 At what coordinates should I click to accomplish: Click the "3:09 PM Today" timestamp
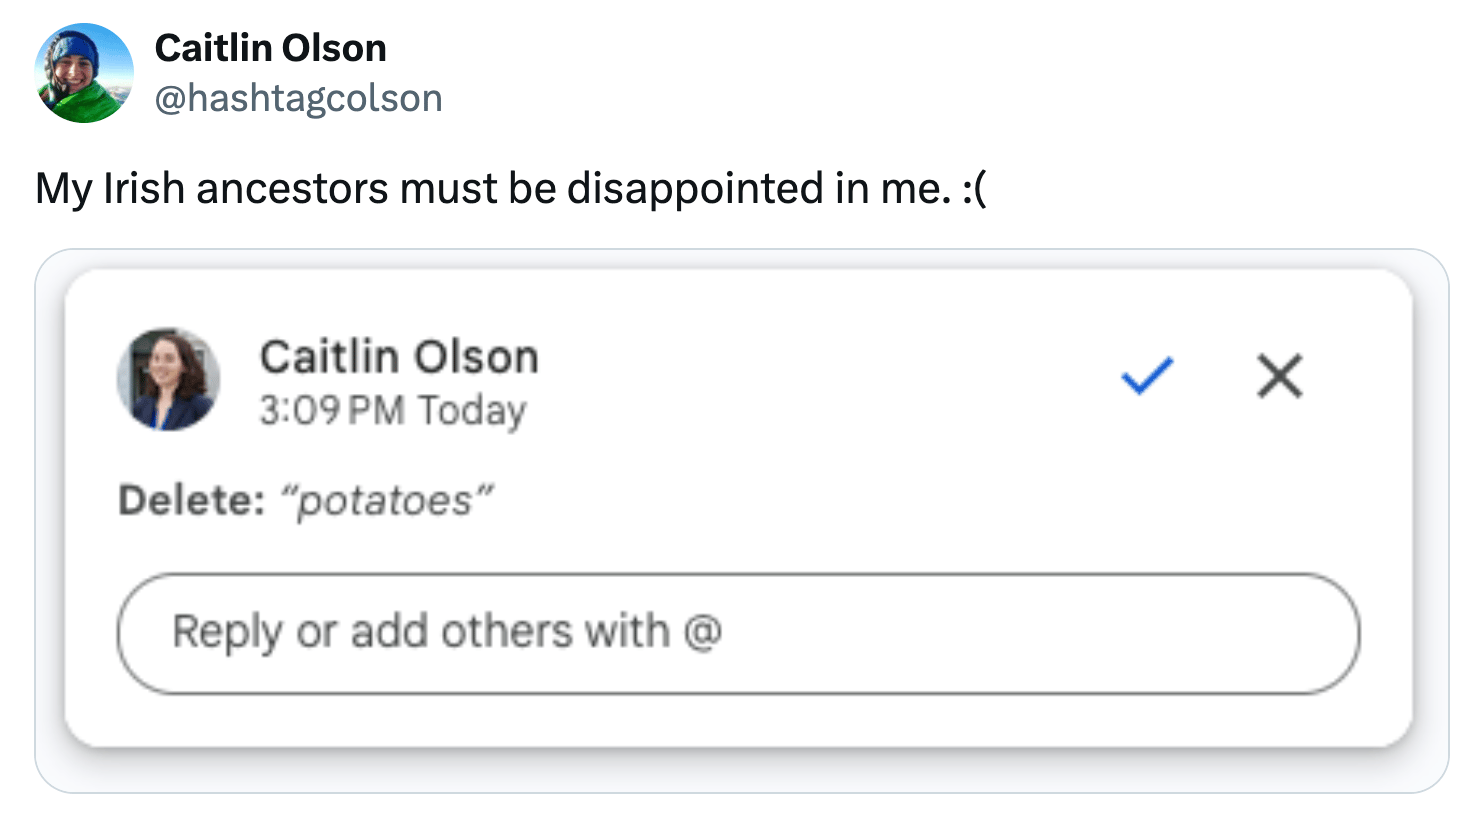coord(392,410)
